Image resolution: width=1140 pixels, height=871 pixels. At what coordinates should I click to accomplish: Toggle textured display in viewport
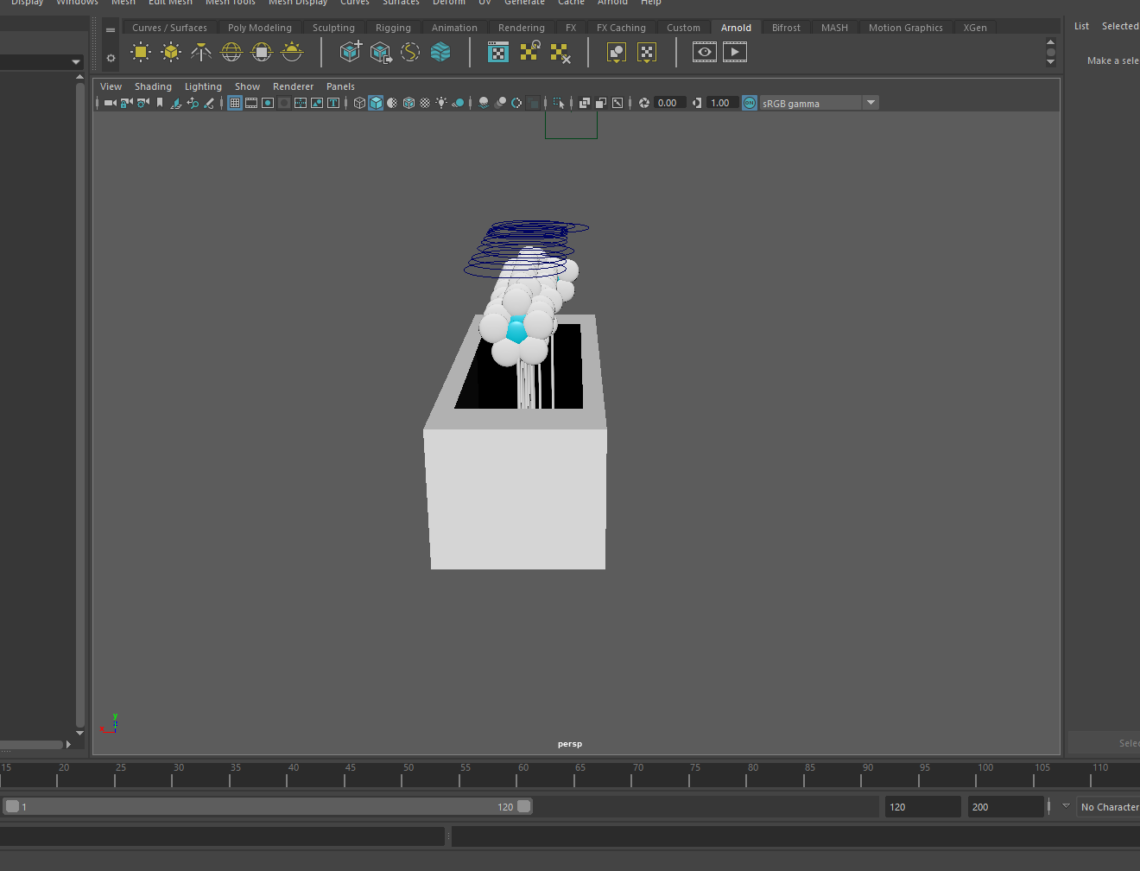(x=425, y=103)
